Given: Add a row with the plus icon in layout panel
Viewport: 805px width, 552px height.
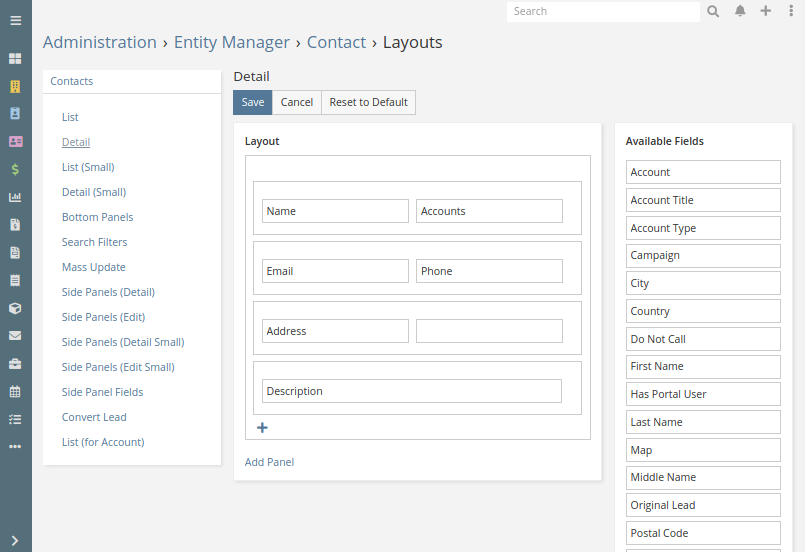Looking at the screenshot, I should [262, 428].
